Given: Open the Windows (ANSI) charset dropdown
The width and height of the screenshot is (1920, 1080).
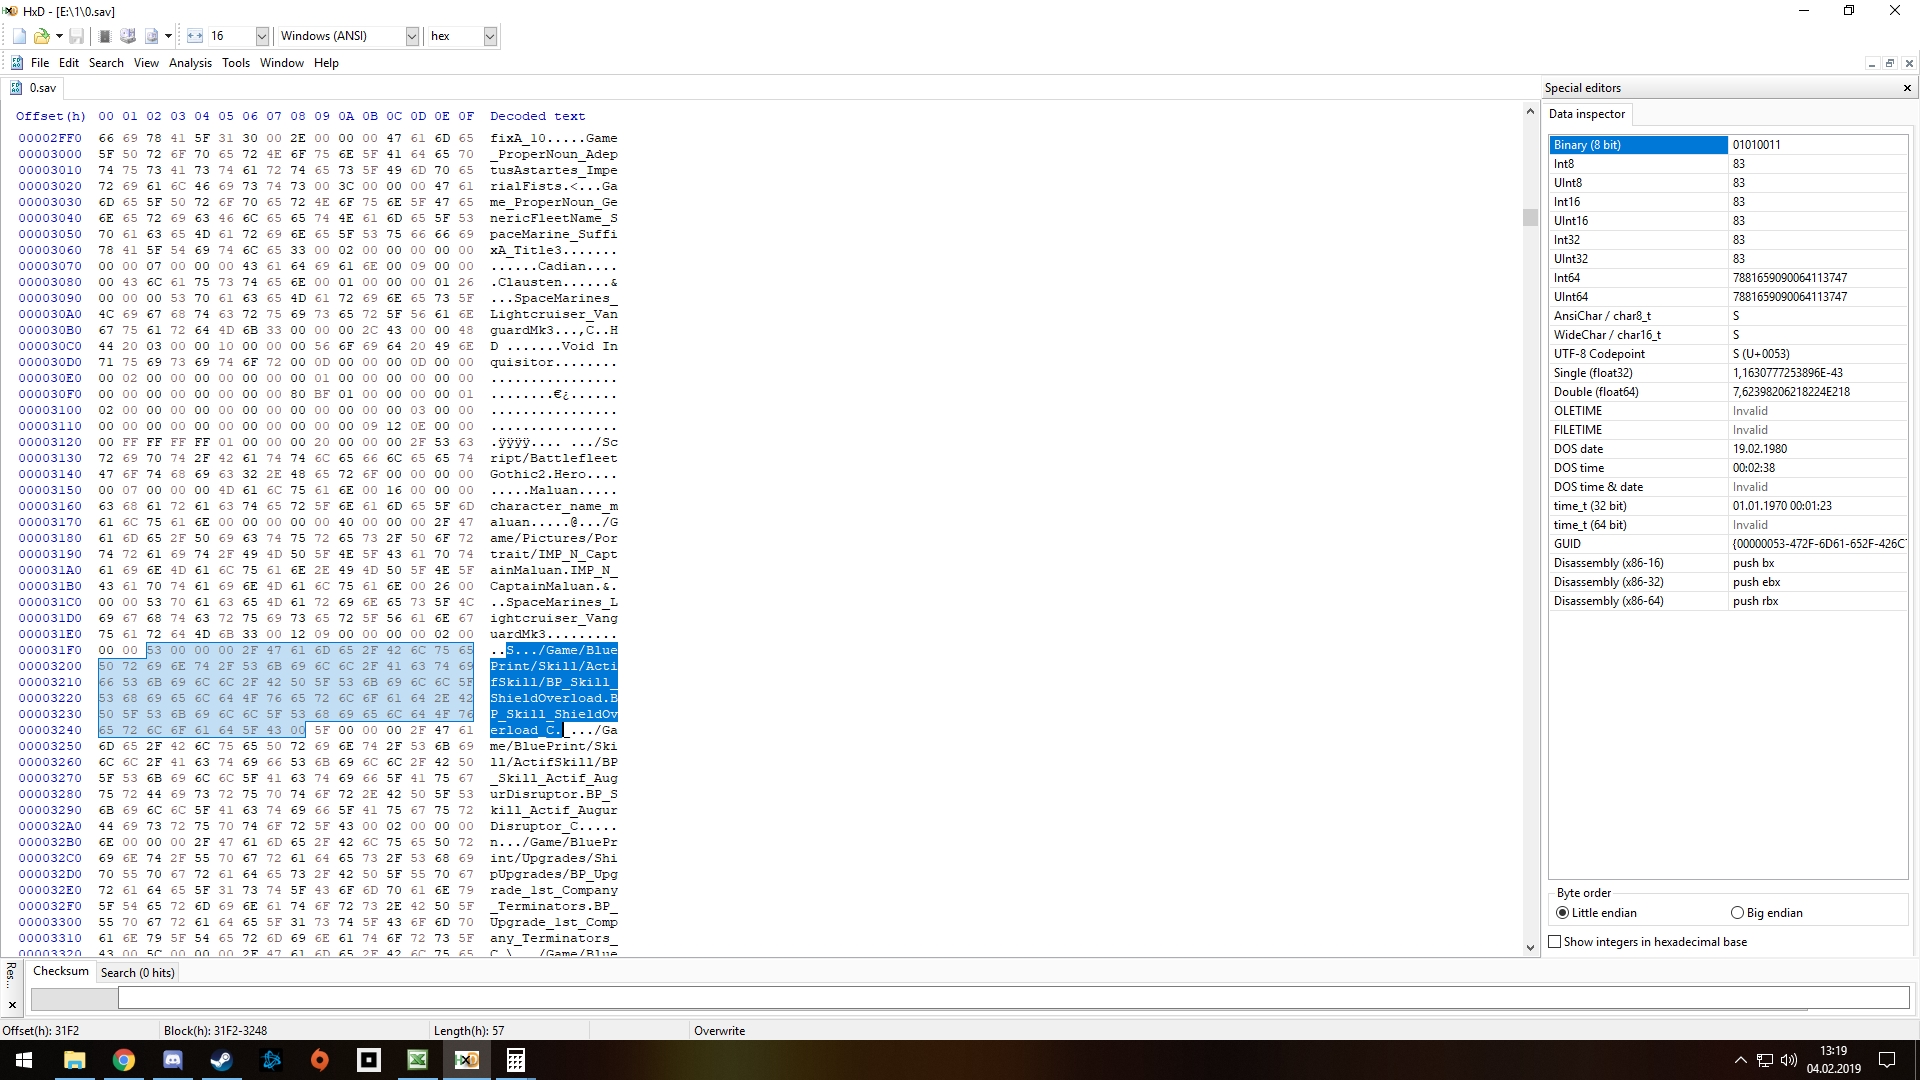Looking at the screenshot, I should (x=412, y=36).
